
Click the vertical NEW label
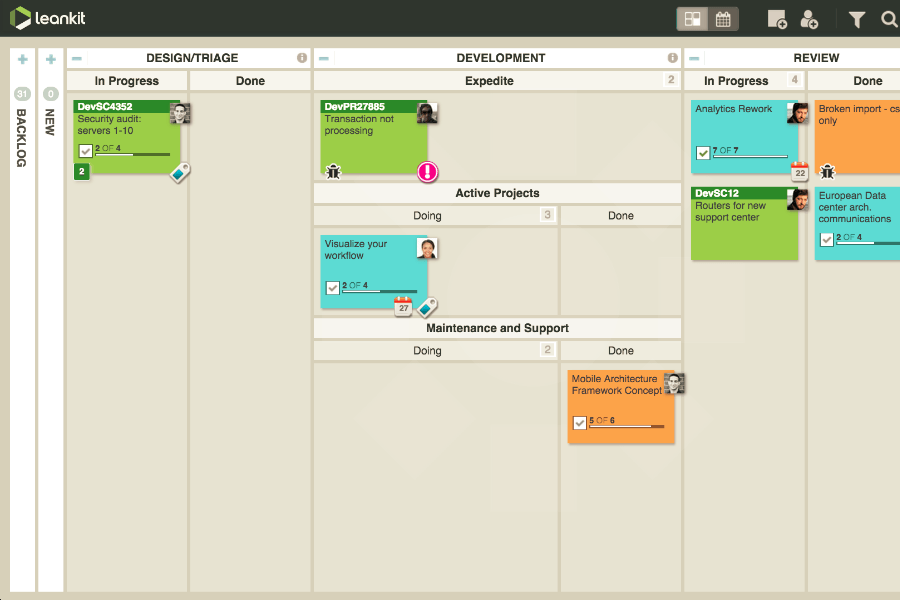click(50, 122)
